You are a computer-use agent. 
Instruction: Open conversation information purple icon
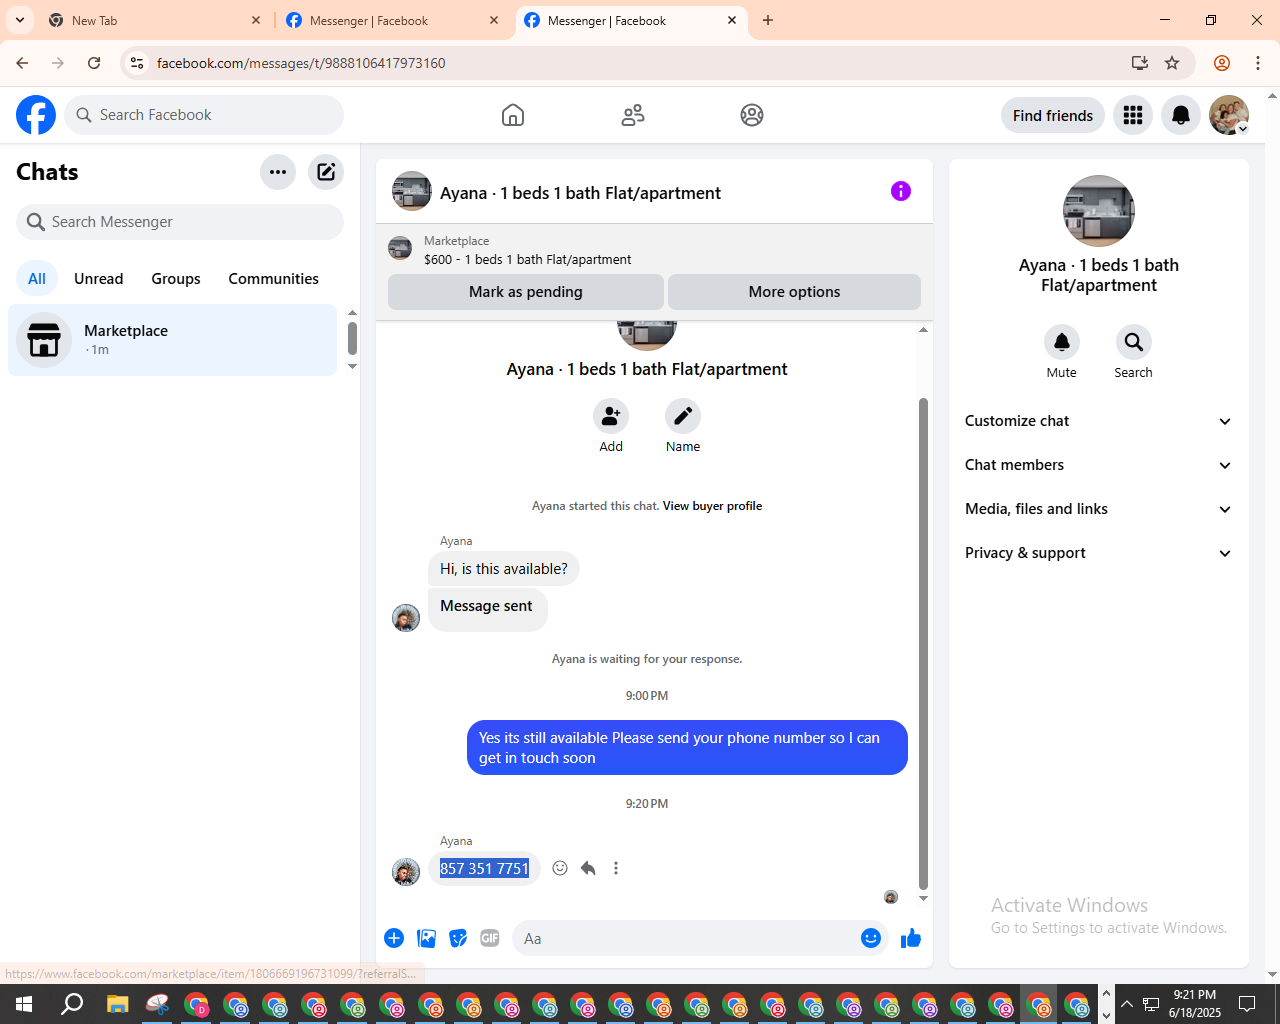point(901,191)
